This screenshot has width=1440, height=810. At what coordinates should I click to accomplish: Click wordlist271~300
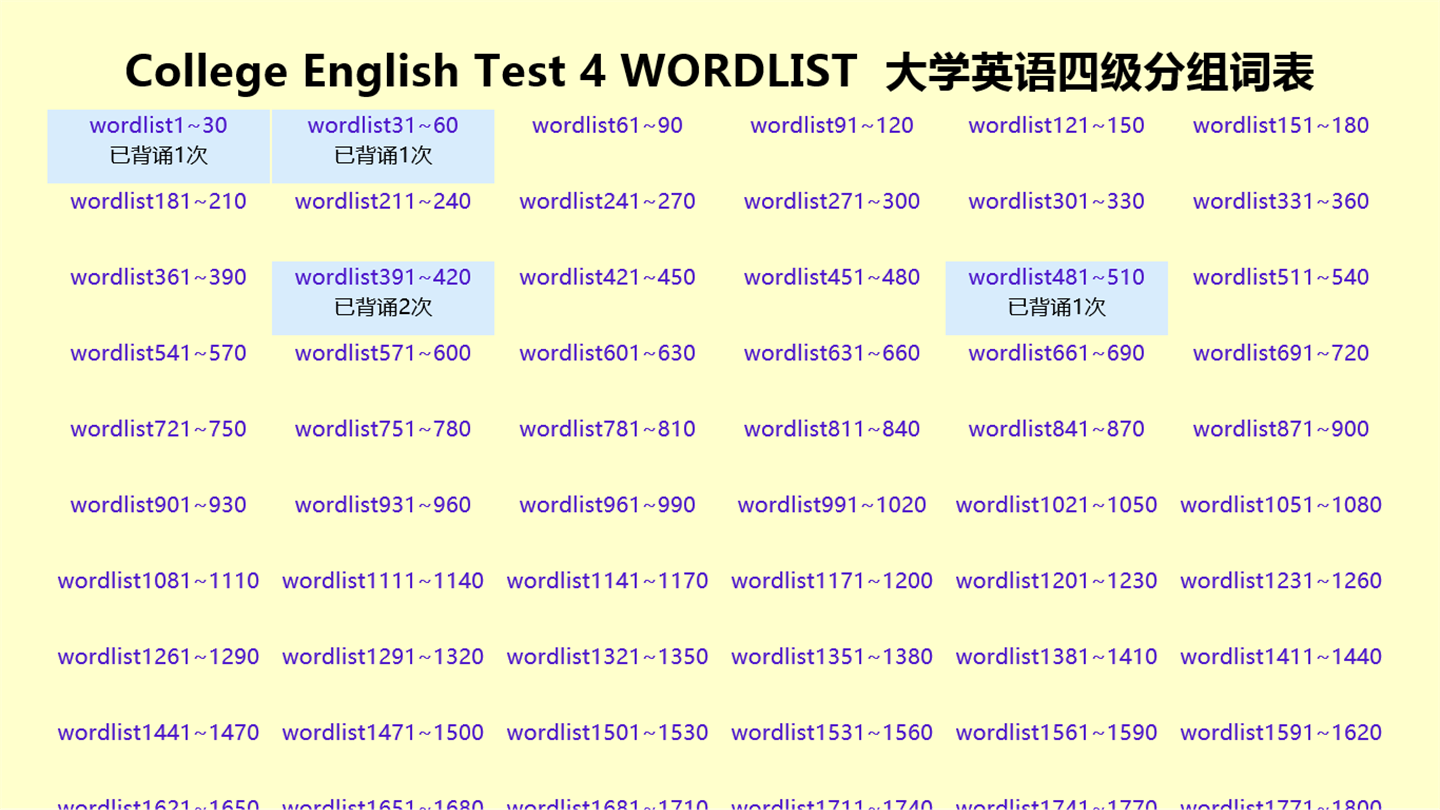(x=832, y=201)
